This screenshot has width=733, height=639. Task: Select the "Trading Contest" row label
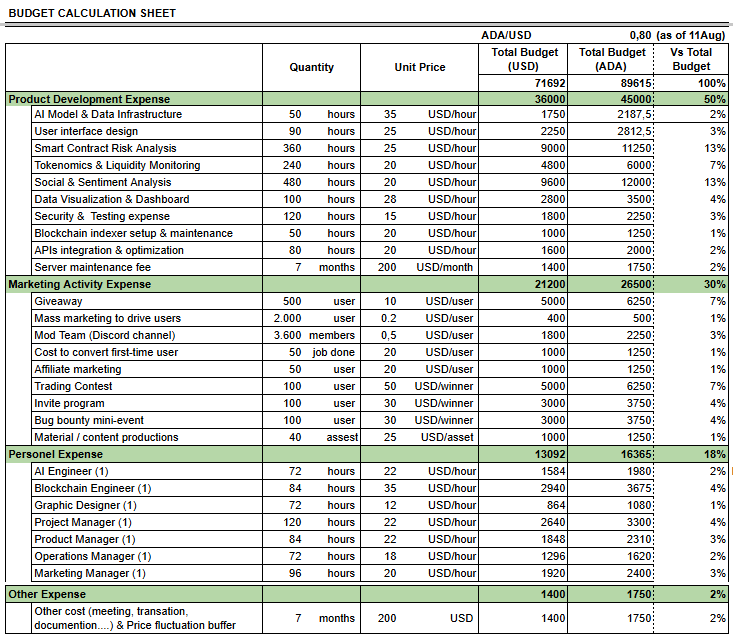[74, 386]
